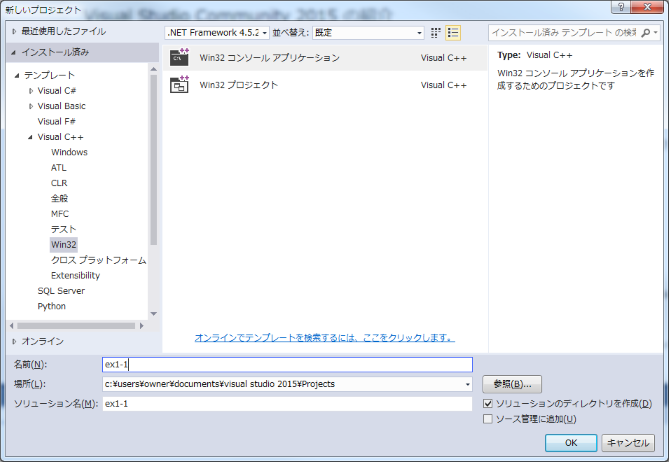
Task: Select Win32 コンソール アプリケーション template
Action: 325,58
